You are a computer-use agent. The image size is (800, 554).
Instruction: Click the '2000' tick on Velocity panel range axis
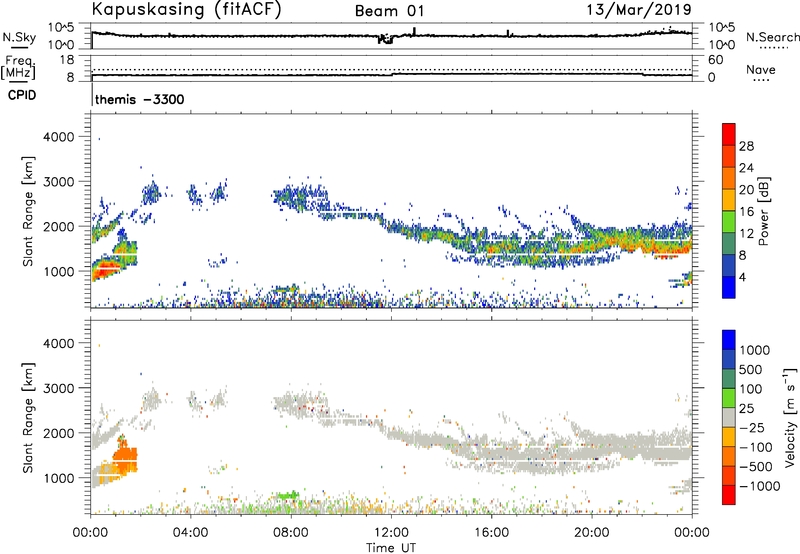pyautogui.click(x=59, y=433)
